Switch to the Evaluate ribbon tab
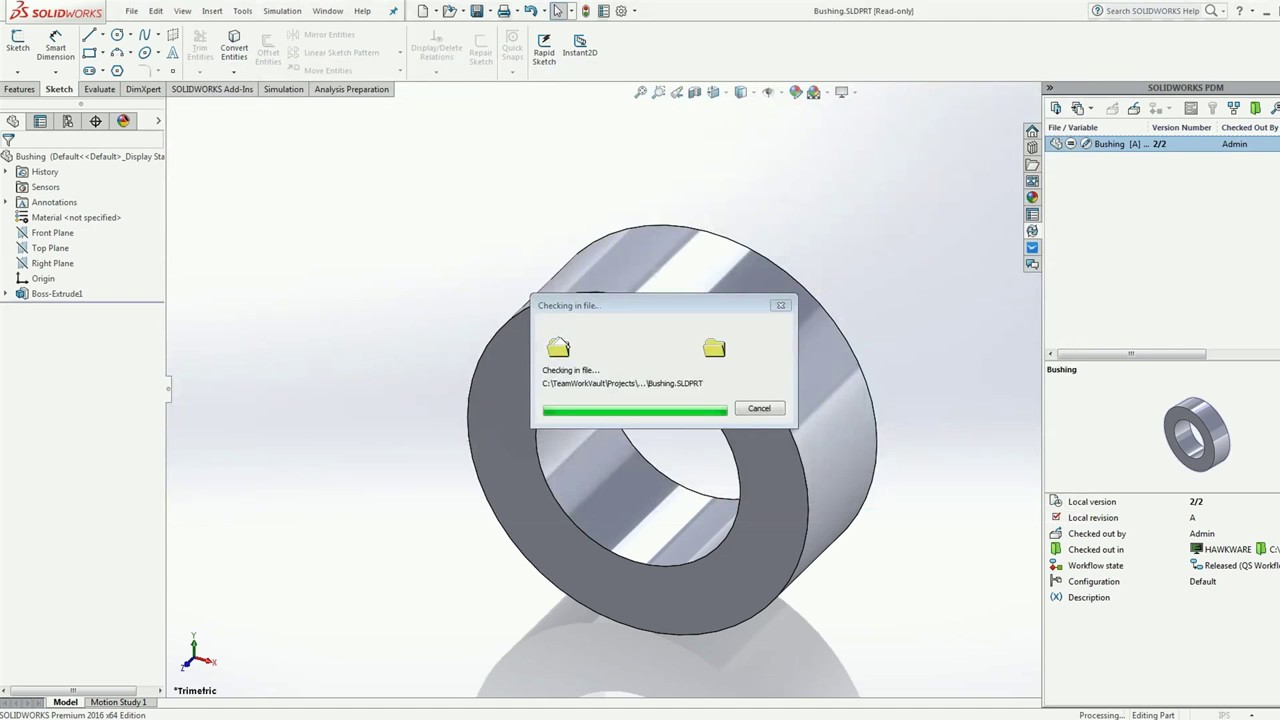Screen dimensions: 1280x720 coord(99,89)
